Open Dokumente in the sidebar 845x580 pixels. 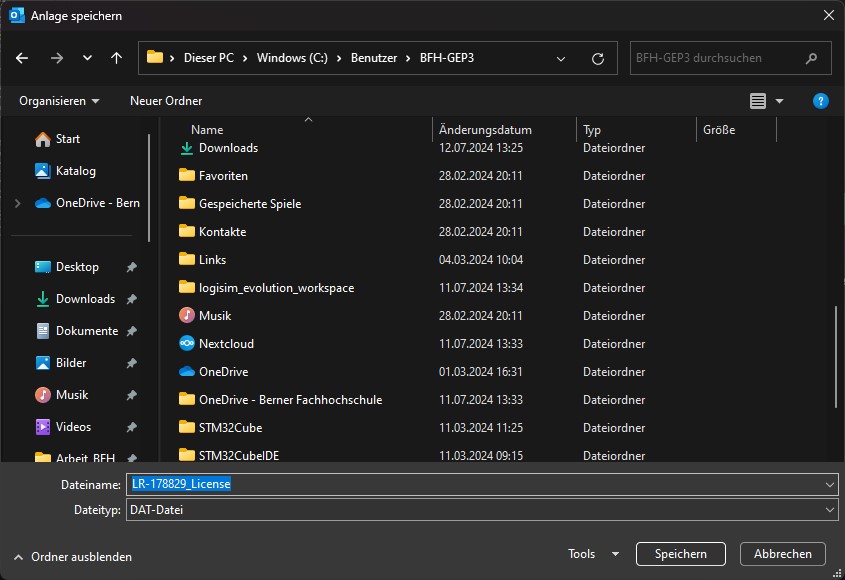tap(76, 331)
